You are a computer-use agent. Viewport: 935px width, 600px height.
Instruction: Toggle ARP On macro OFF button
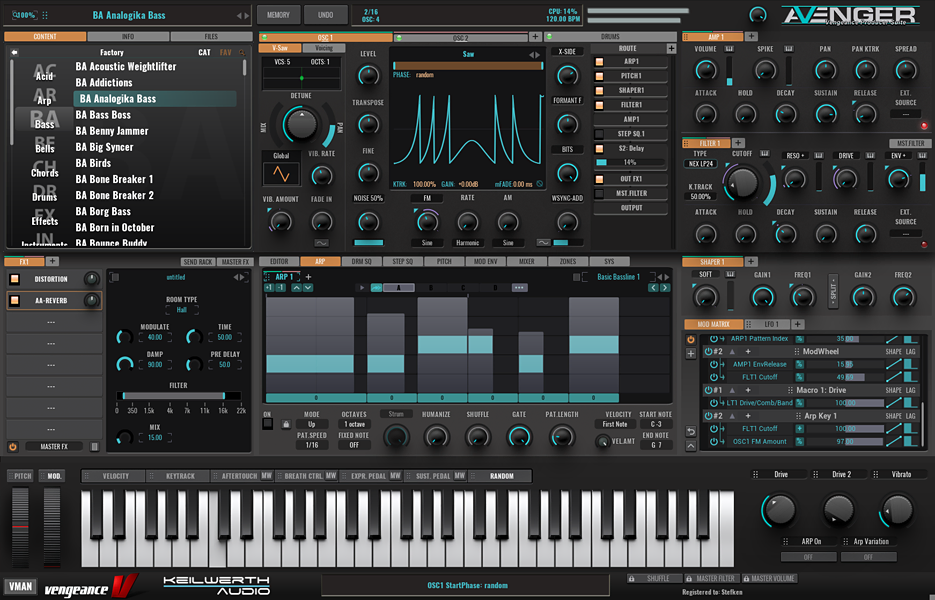pyautogui.click(x=808, y=557)
